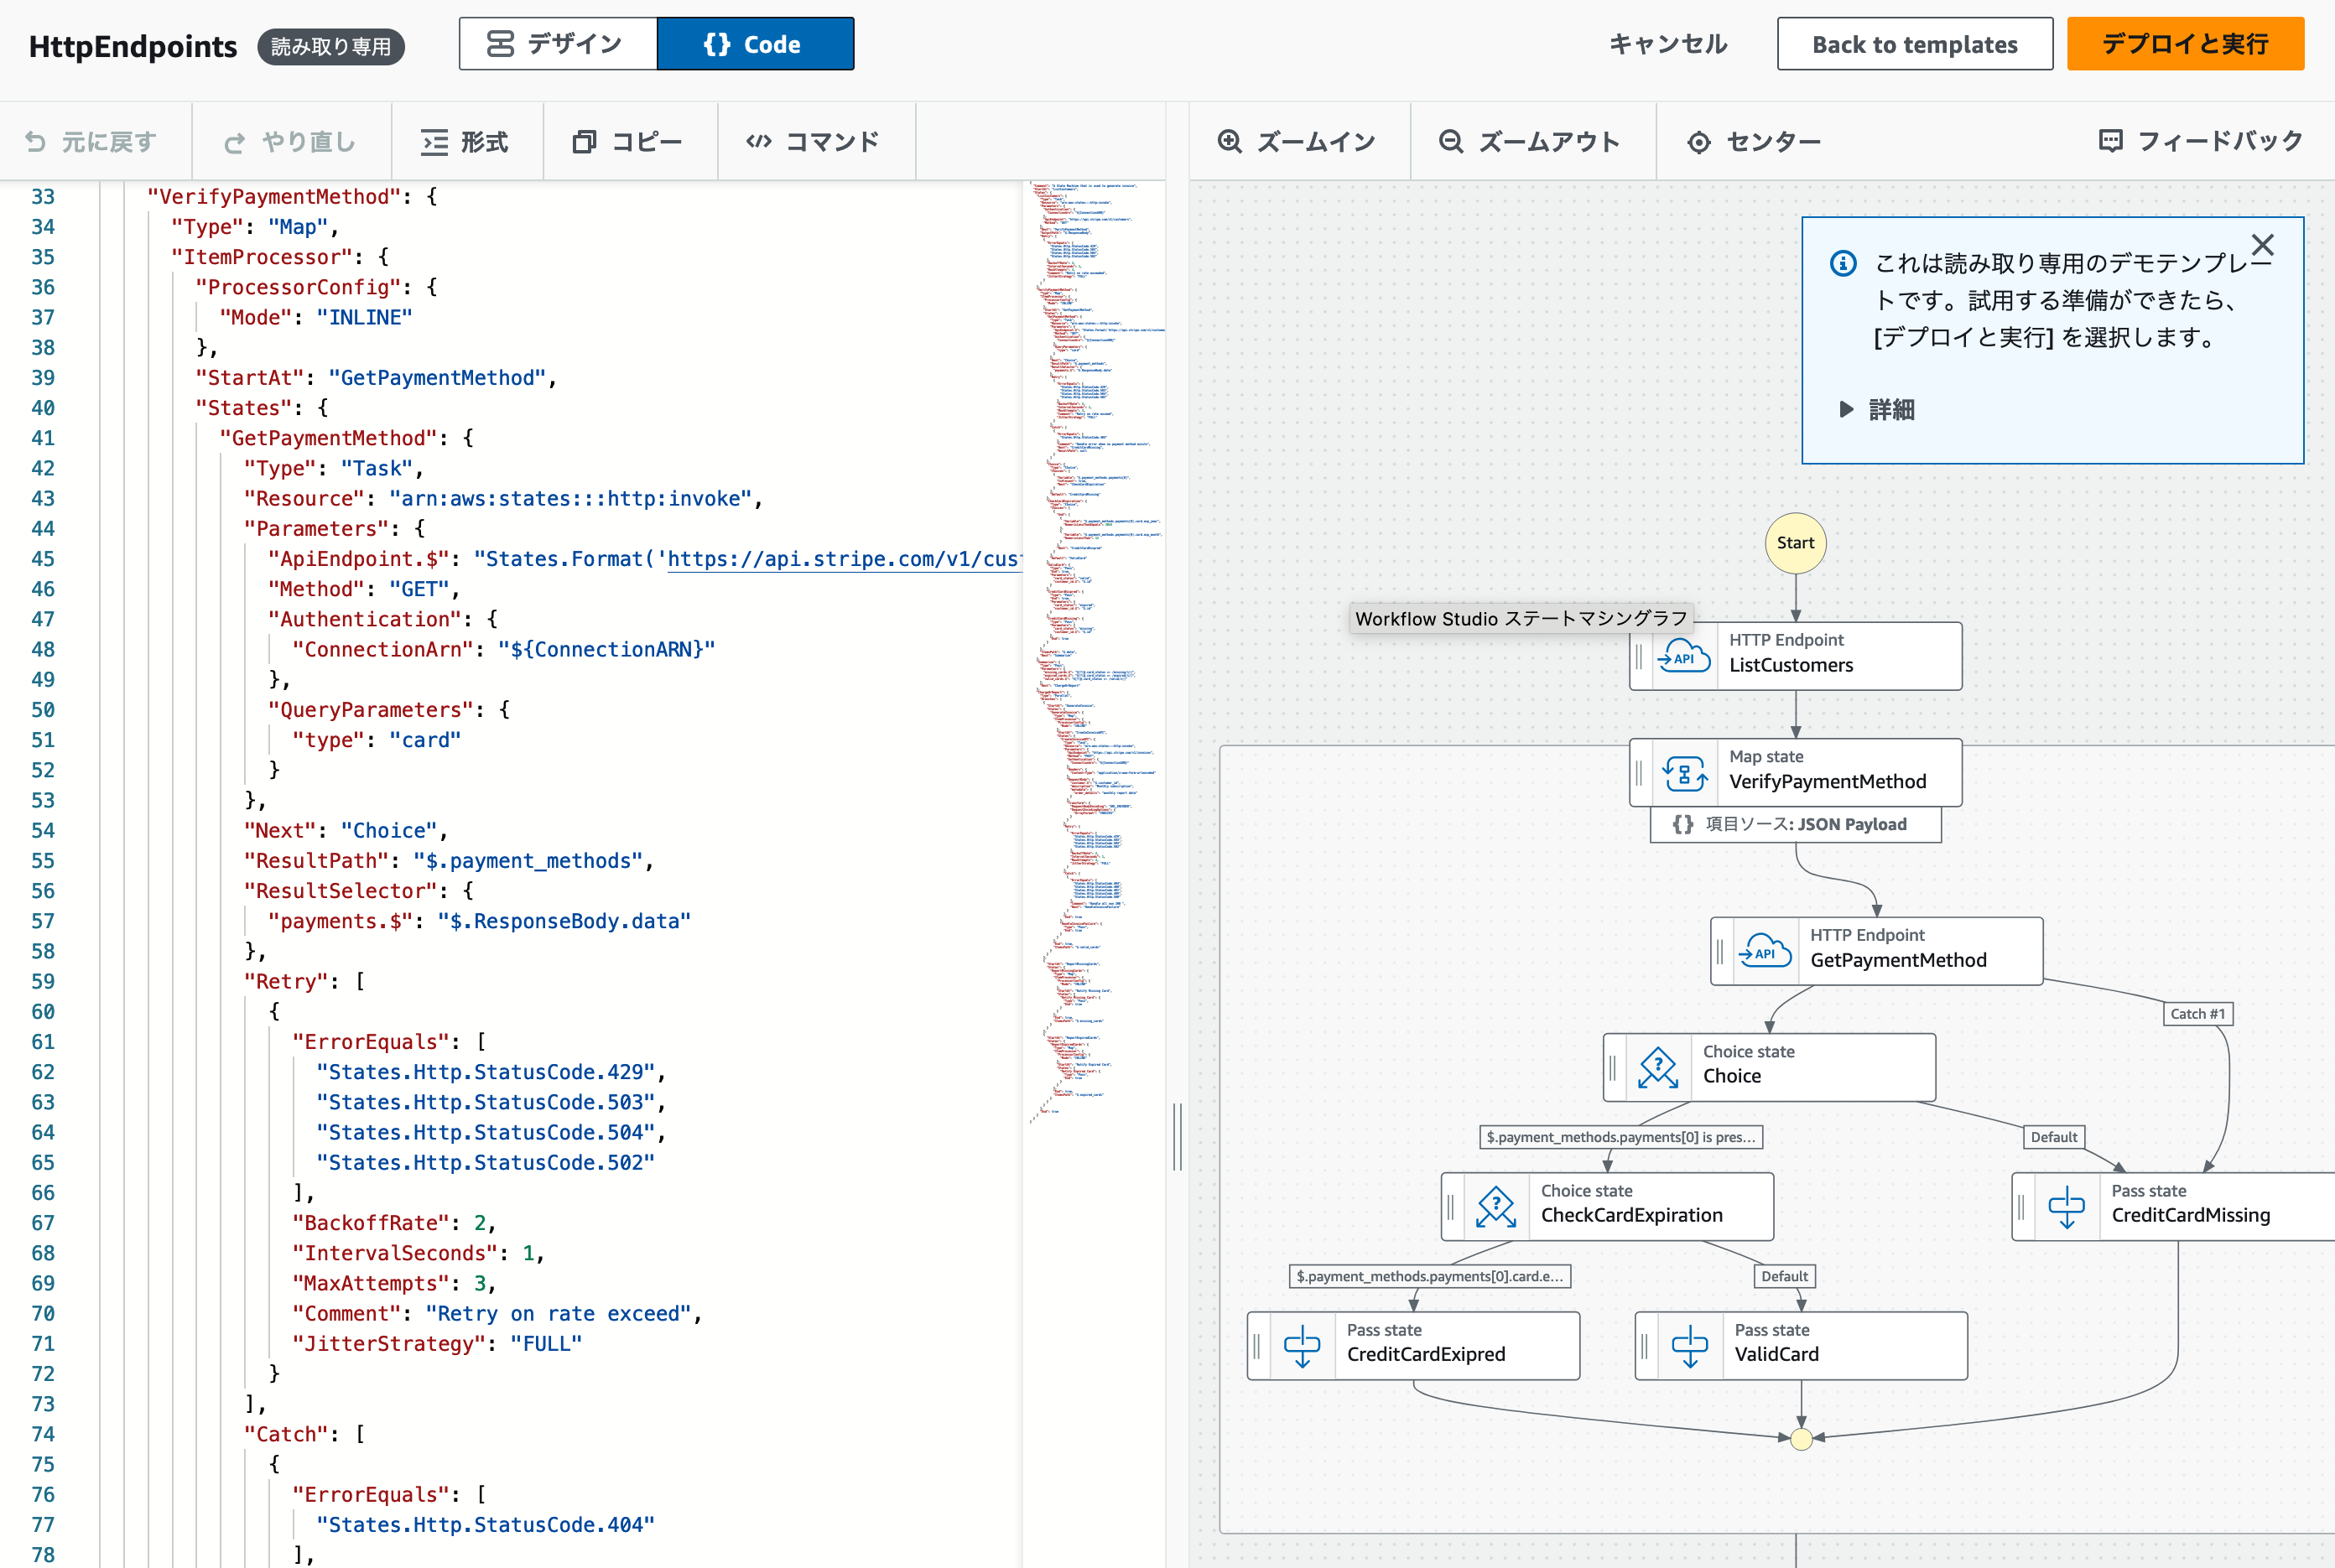Click the キャンセル link
This screenshot has width=2335, height=1568.
(x=1667, y=44)
